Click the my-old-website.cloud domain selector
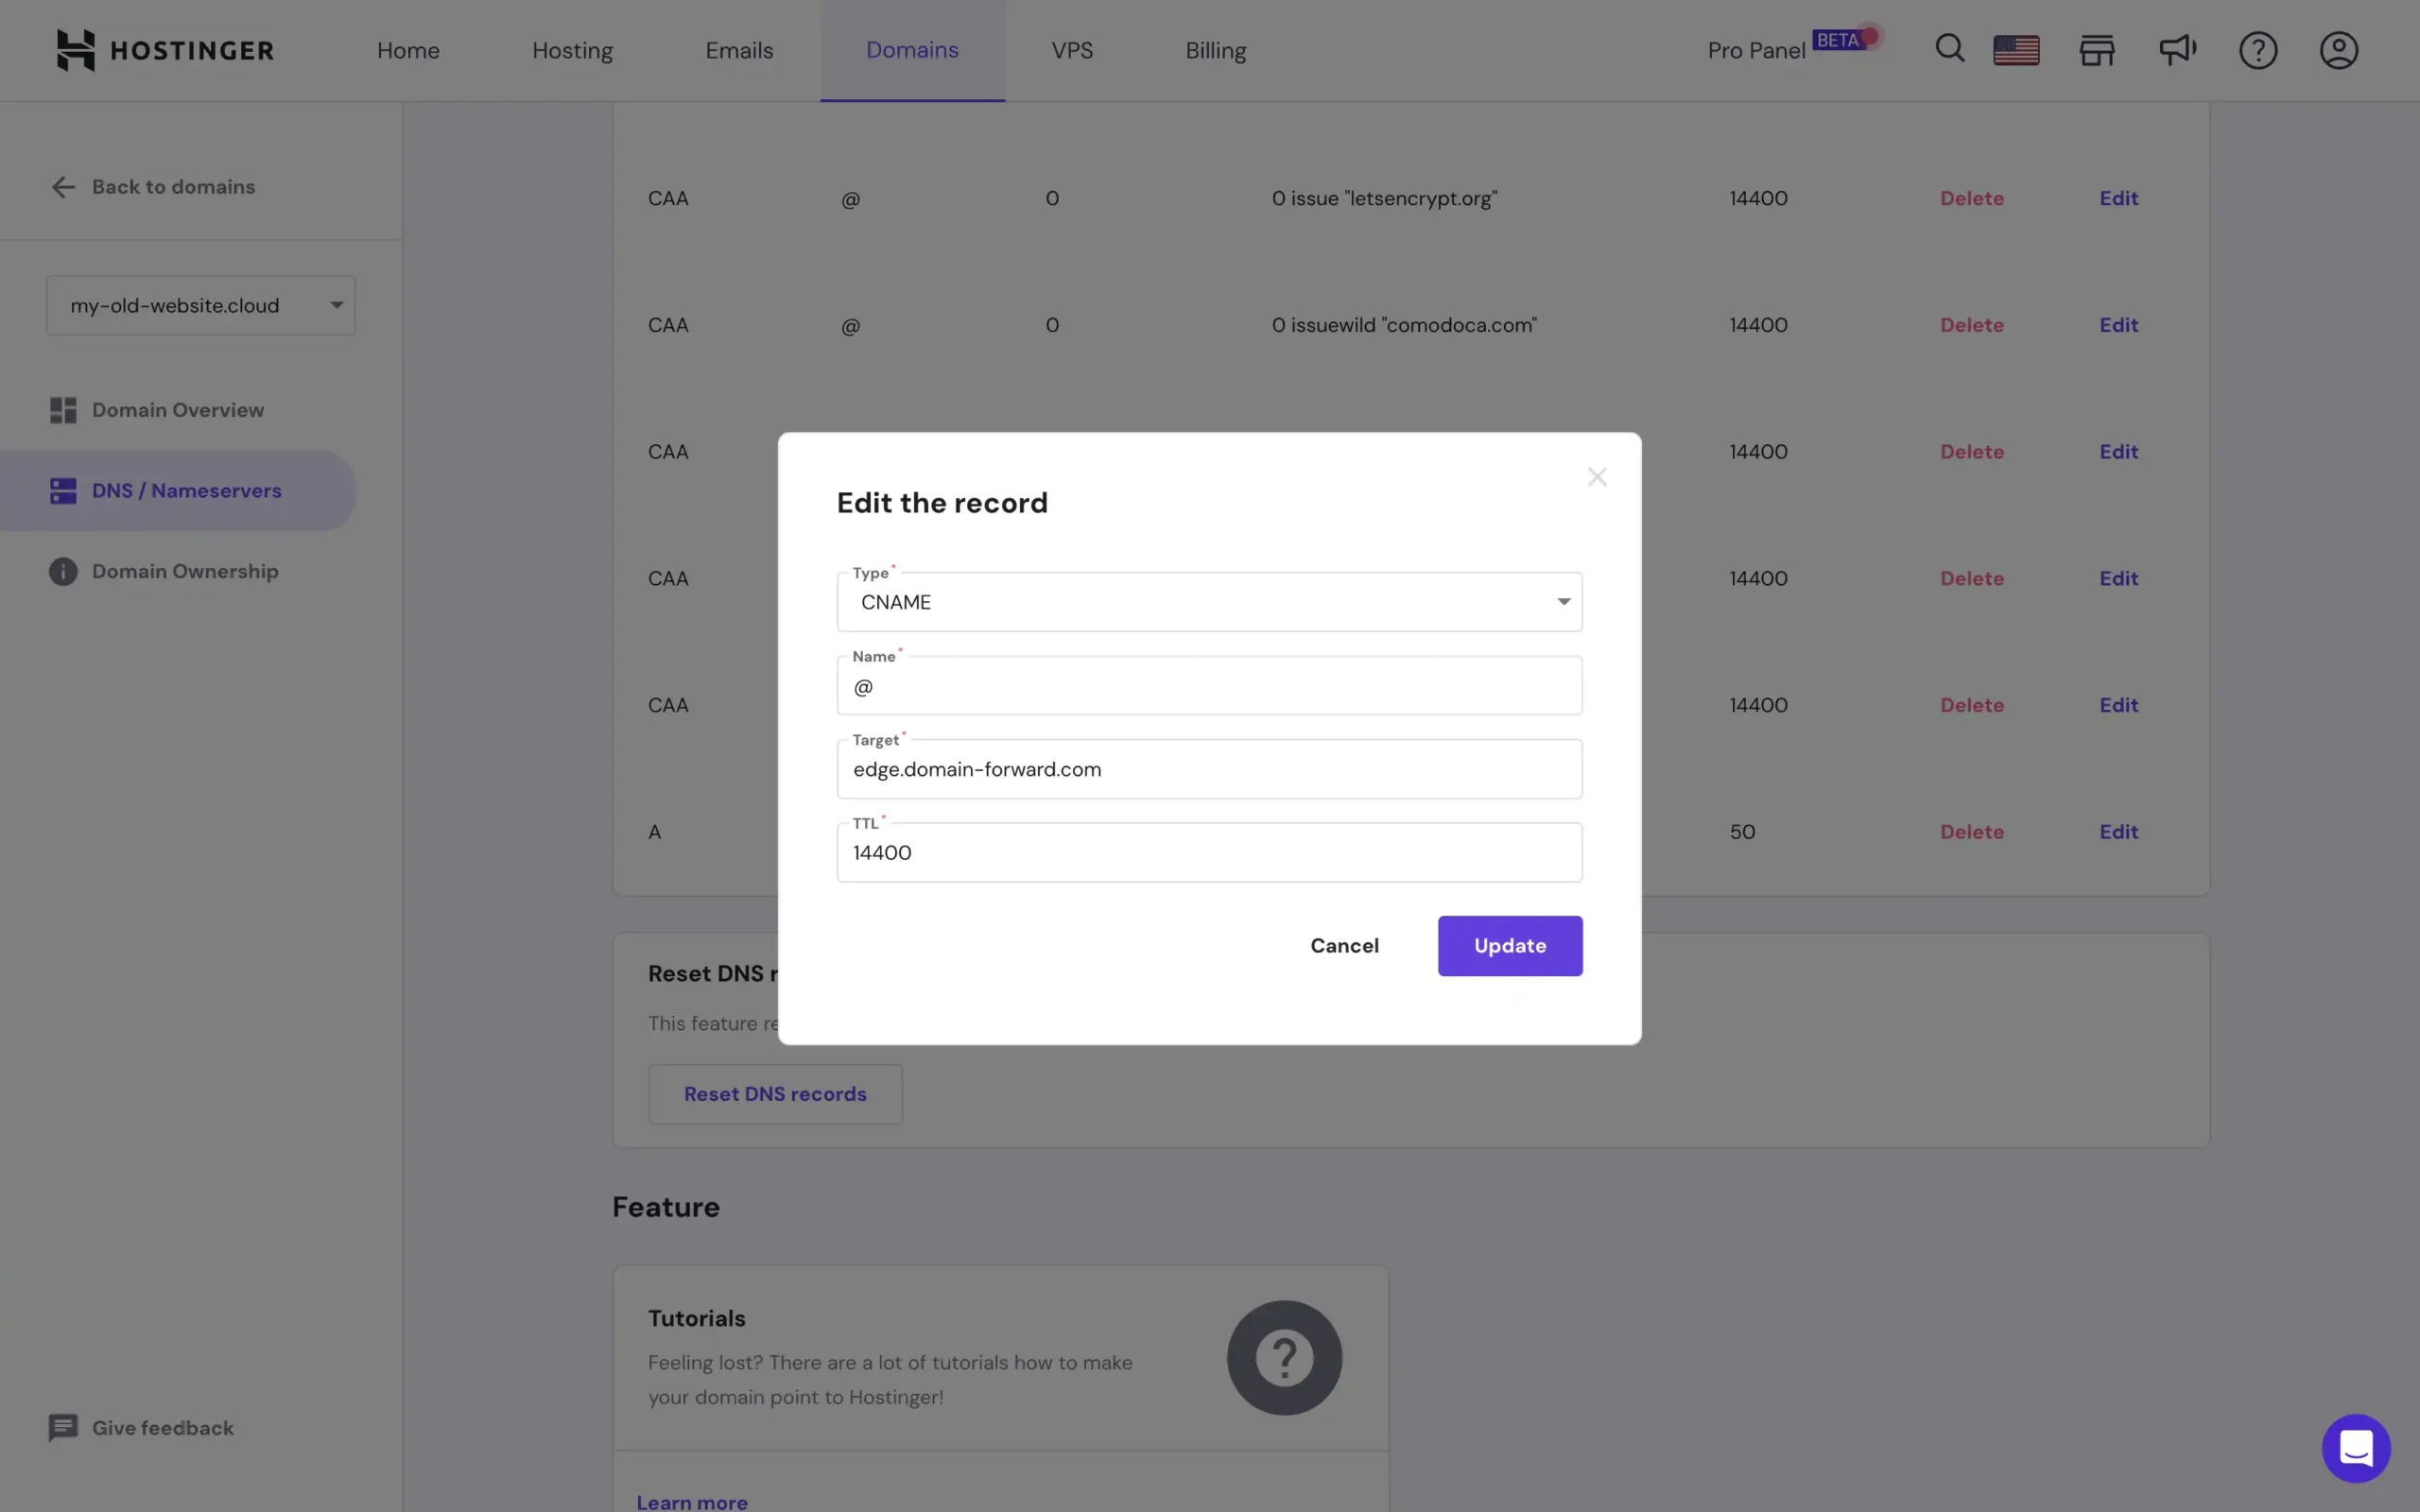This screenshot has width=2420, height=1512. pyautogui.click(x=200, y=305)
